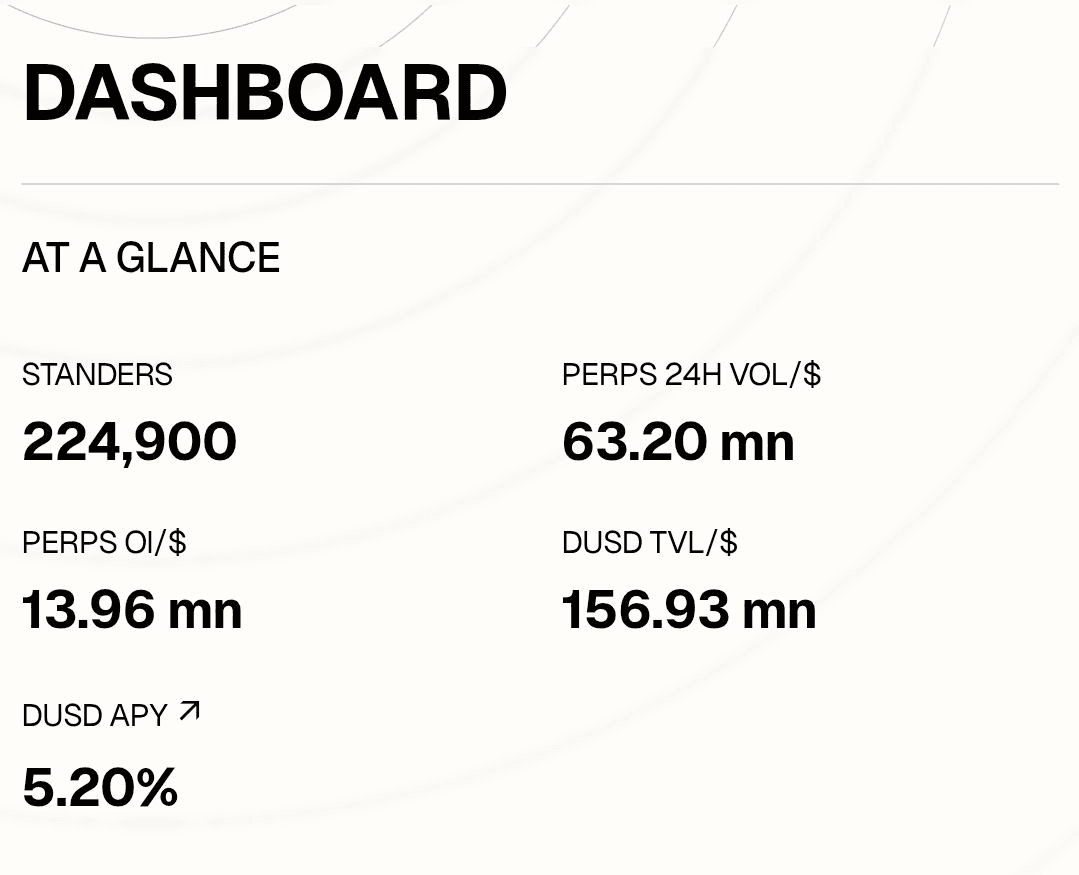Click the DUSD TVL label text

click(x=636, y=543)
